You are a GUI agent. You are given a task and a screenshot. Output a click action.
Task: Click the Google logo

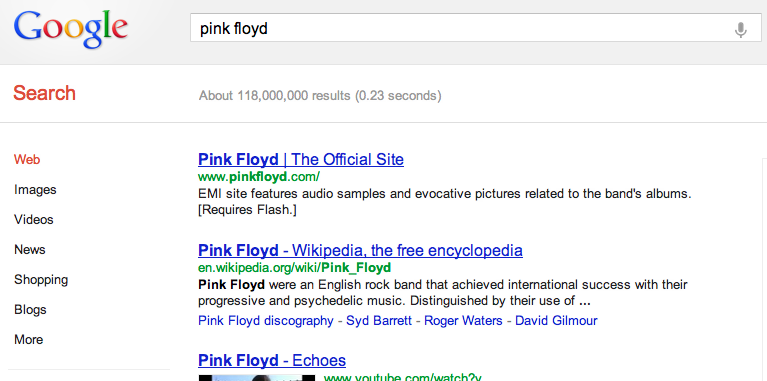[x=71, y=29]
